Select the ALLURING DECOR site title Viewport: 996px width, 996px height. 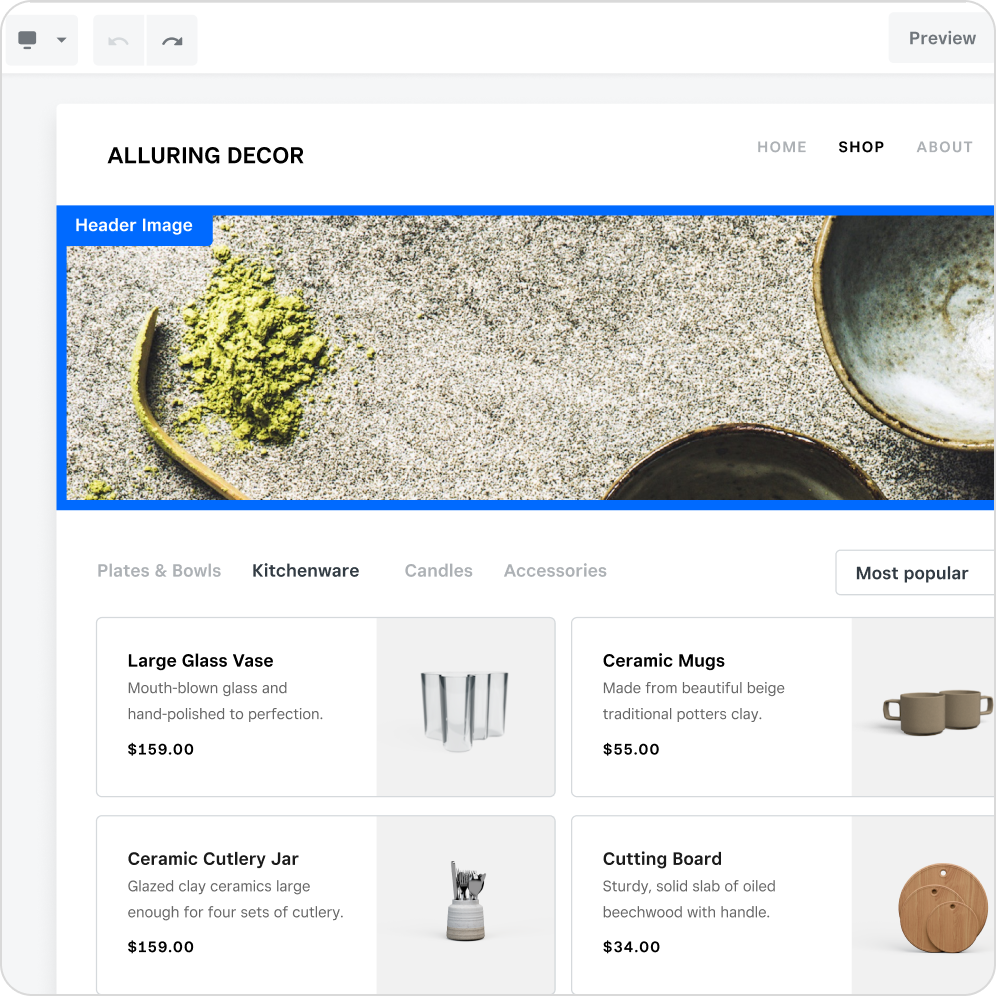click(x=206, y=156)
